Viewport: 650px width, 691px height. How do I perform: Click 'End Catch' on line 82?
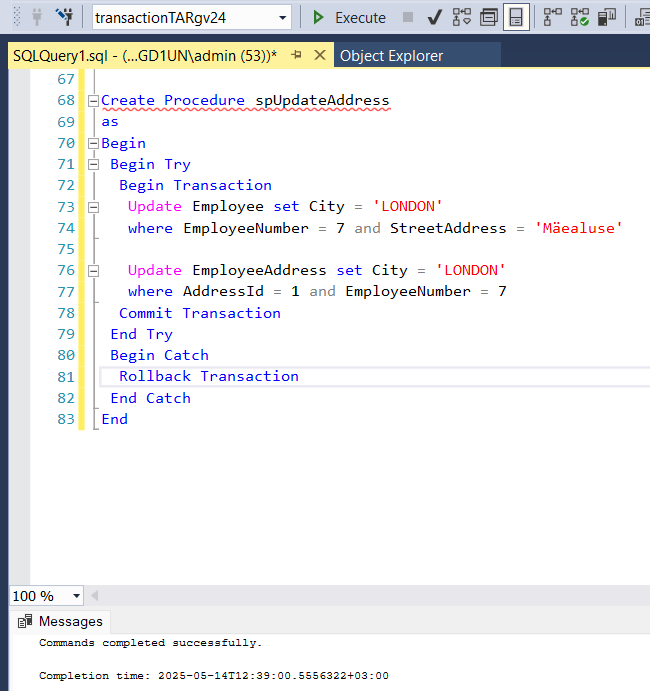pos(150,398)
